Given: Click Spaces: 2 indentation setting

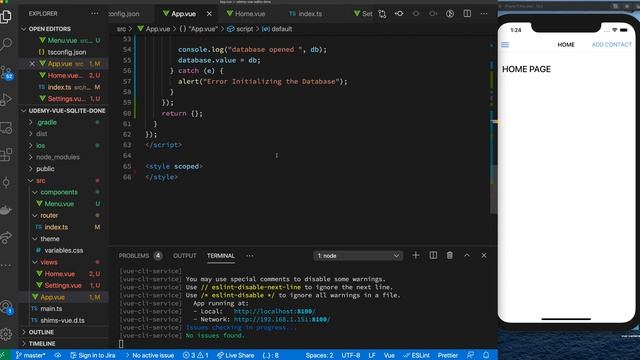Looking at the screenshot, I should [319, 355].
